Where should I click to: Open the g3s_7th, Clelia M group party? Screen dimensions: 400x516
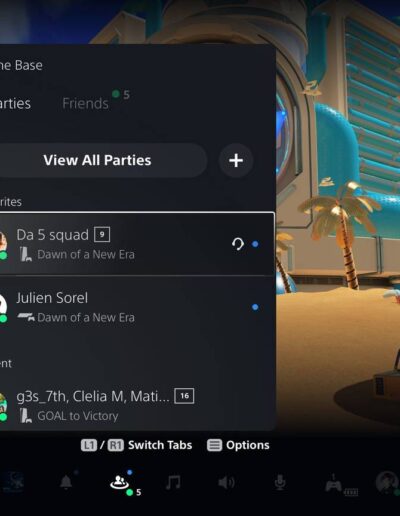pos(137,406)
